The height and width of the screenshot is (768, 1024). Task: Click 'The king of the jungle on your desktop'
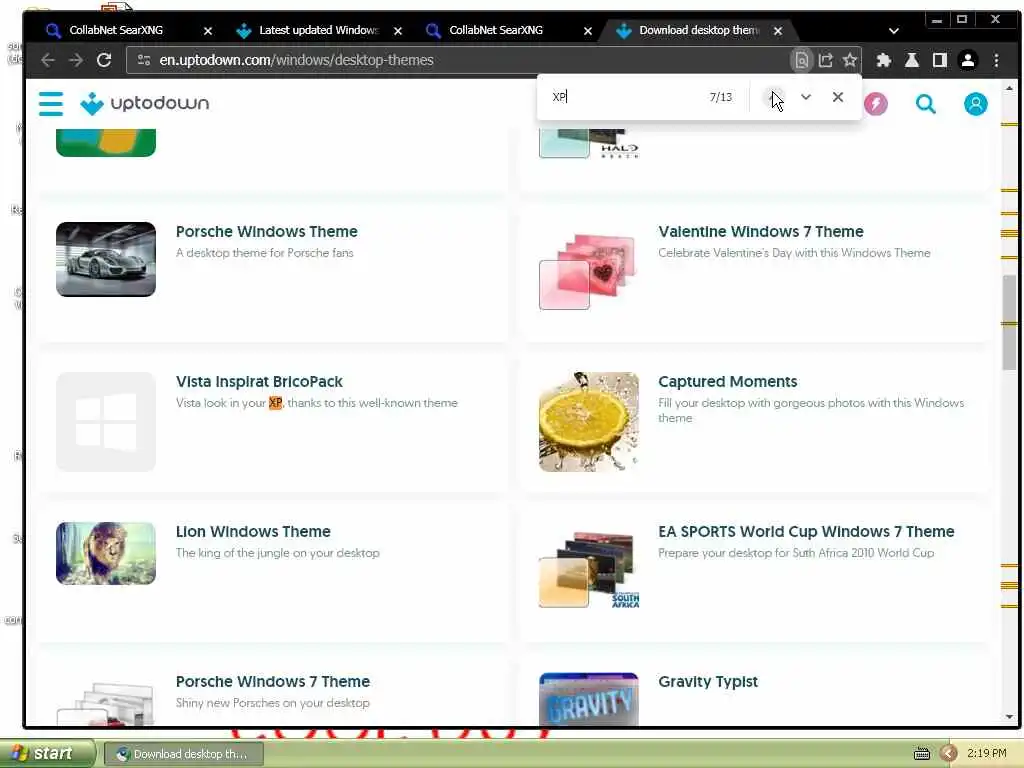278,553
